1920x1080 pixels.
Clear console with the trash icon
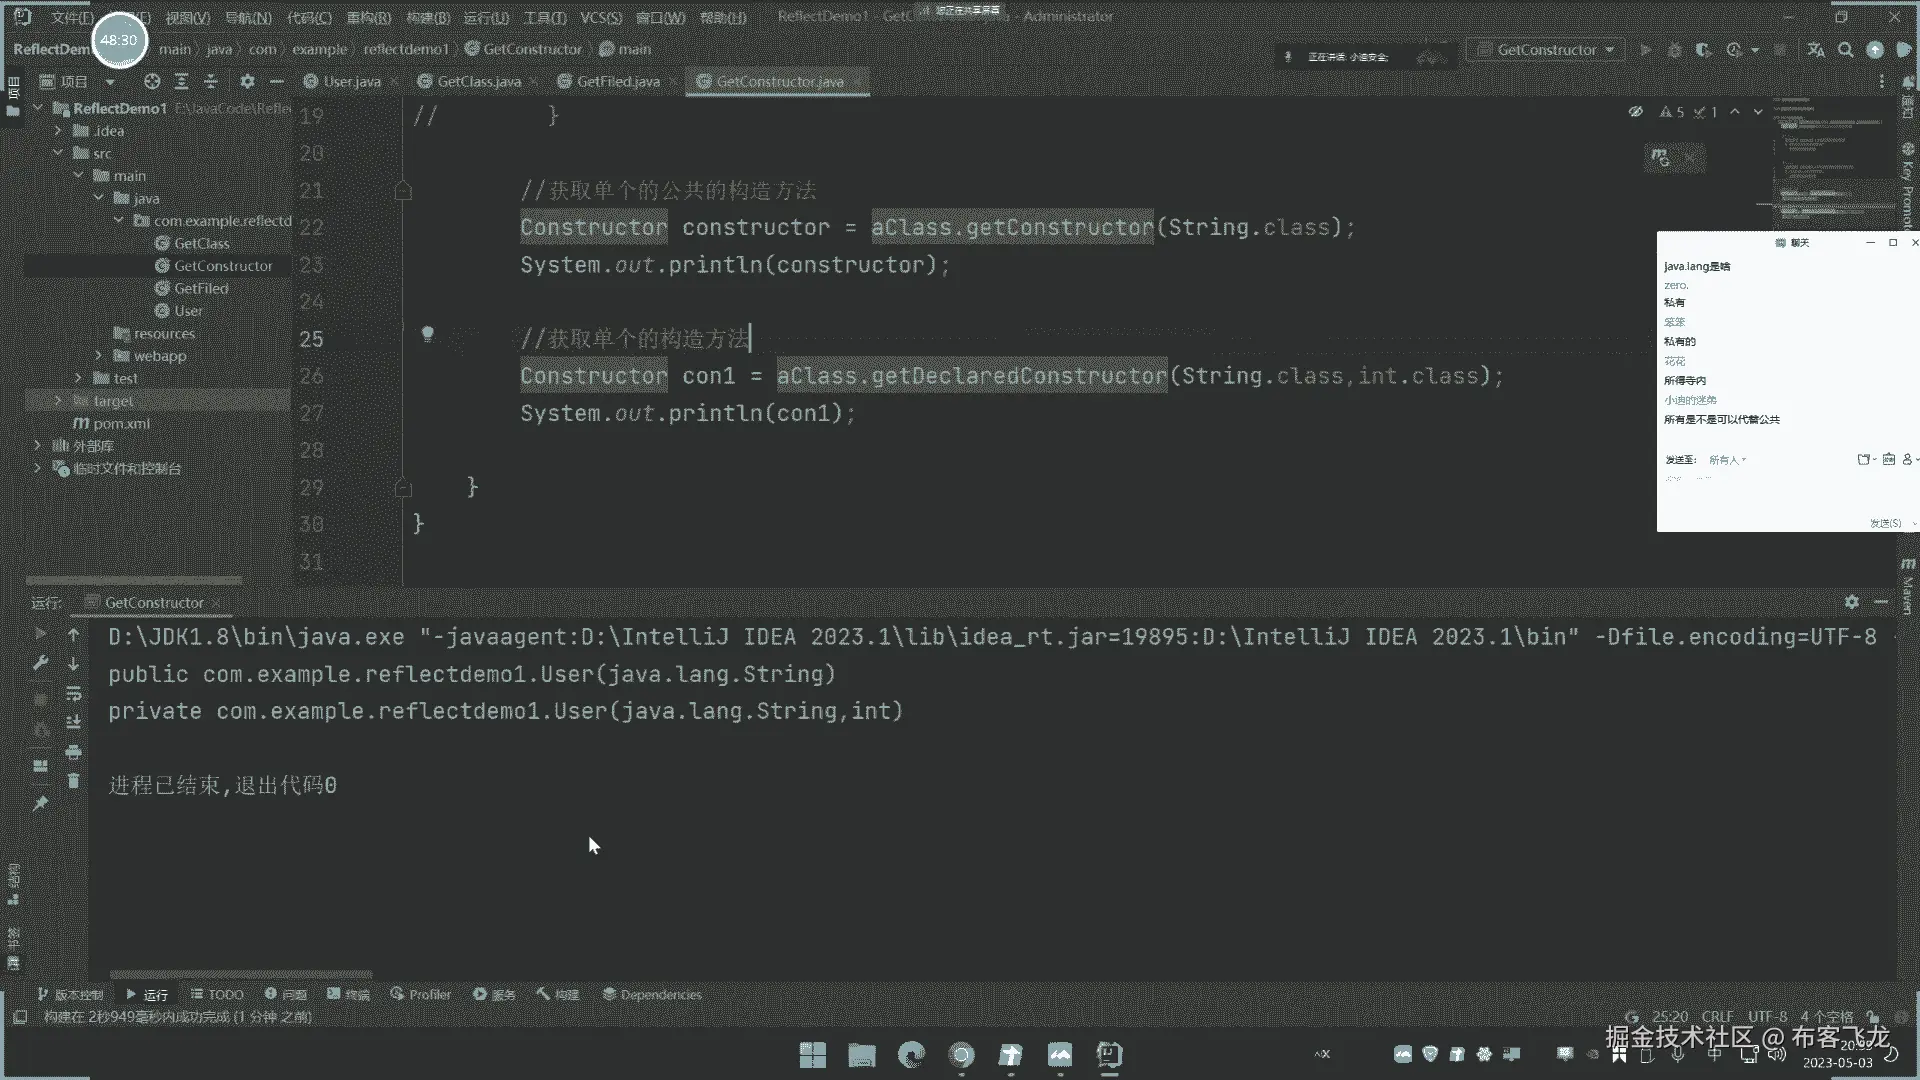(x=73, y=781)
